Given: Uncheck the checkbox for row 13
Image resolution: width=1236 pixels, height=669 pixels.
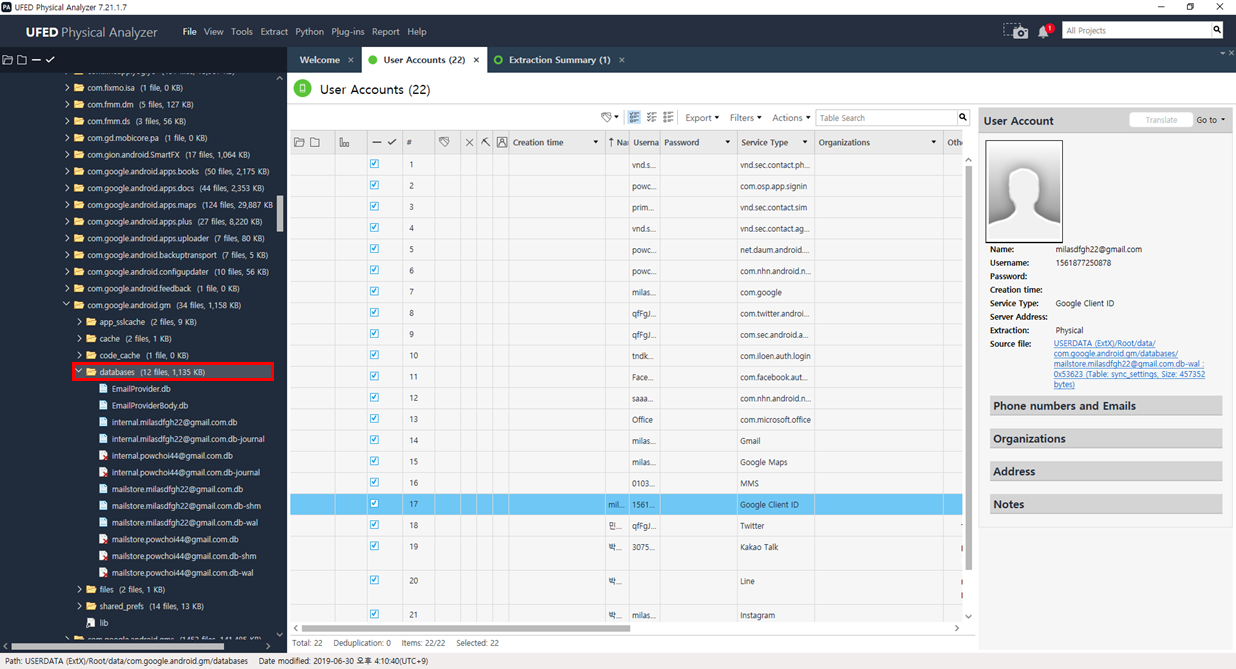Looking at the screenshot, I should pos(374,419).
